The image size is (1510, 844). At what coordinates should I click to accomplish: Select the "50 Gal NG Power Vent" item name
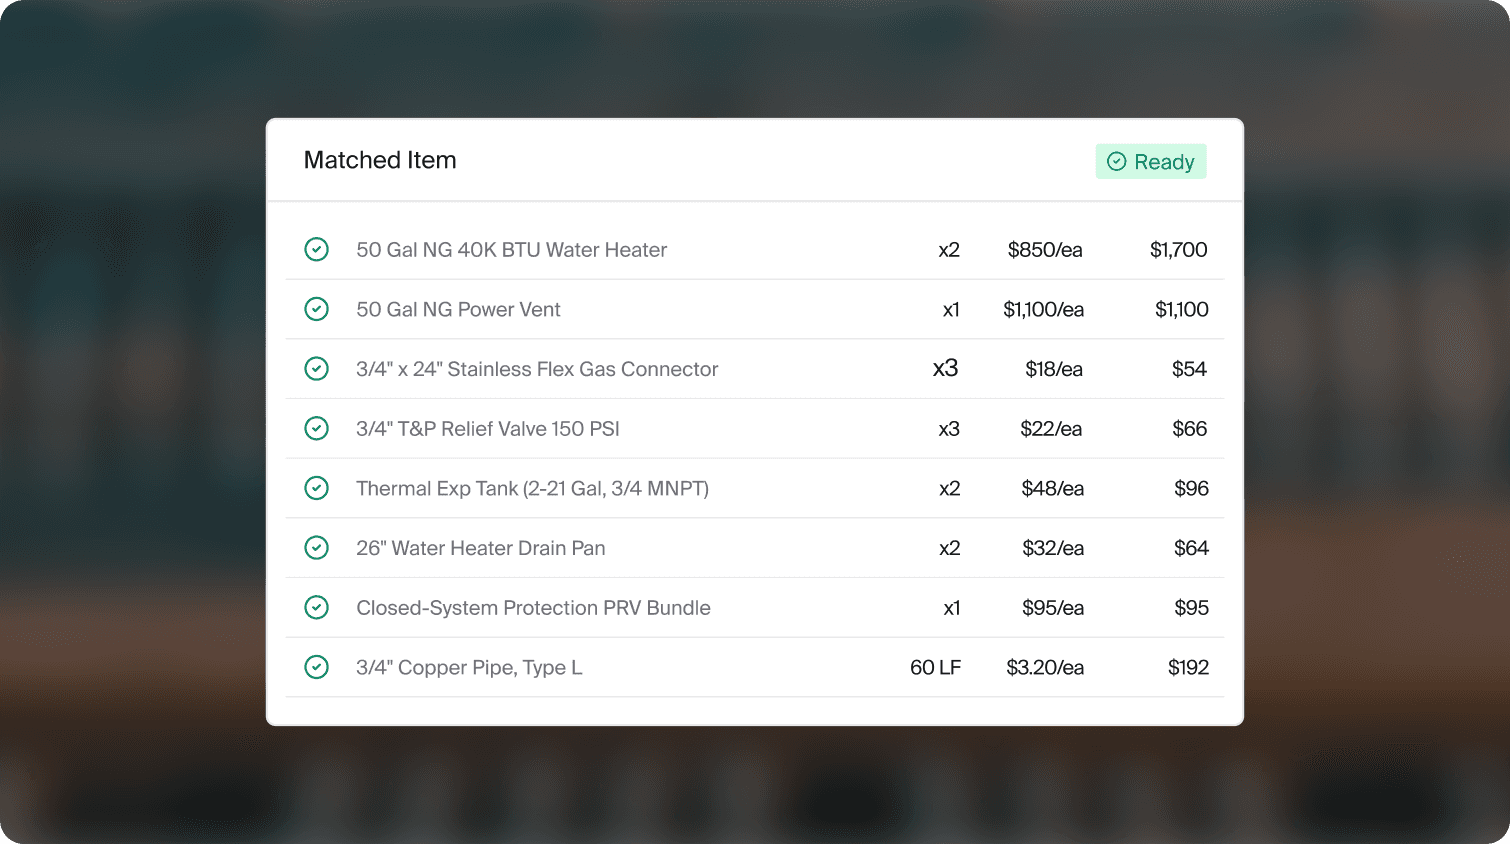(x=458, y=310)
